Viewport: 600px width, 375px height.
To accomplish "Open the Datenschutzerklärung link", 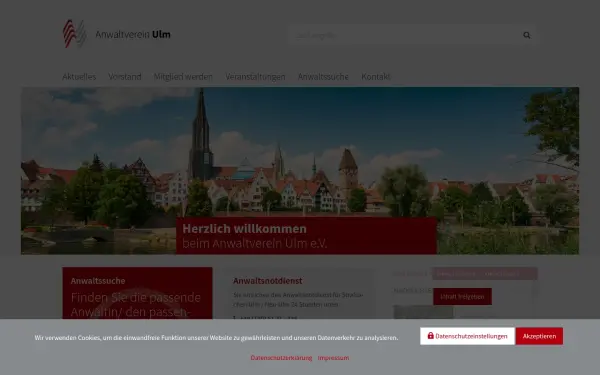I will (x=281, y=358).
